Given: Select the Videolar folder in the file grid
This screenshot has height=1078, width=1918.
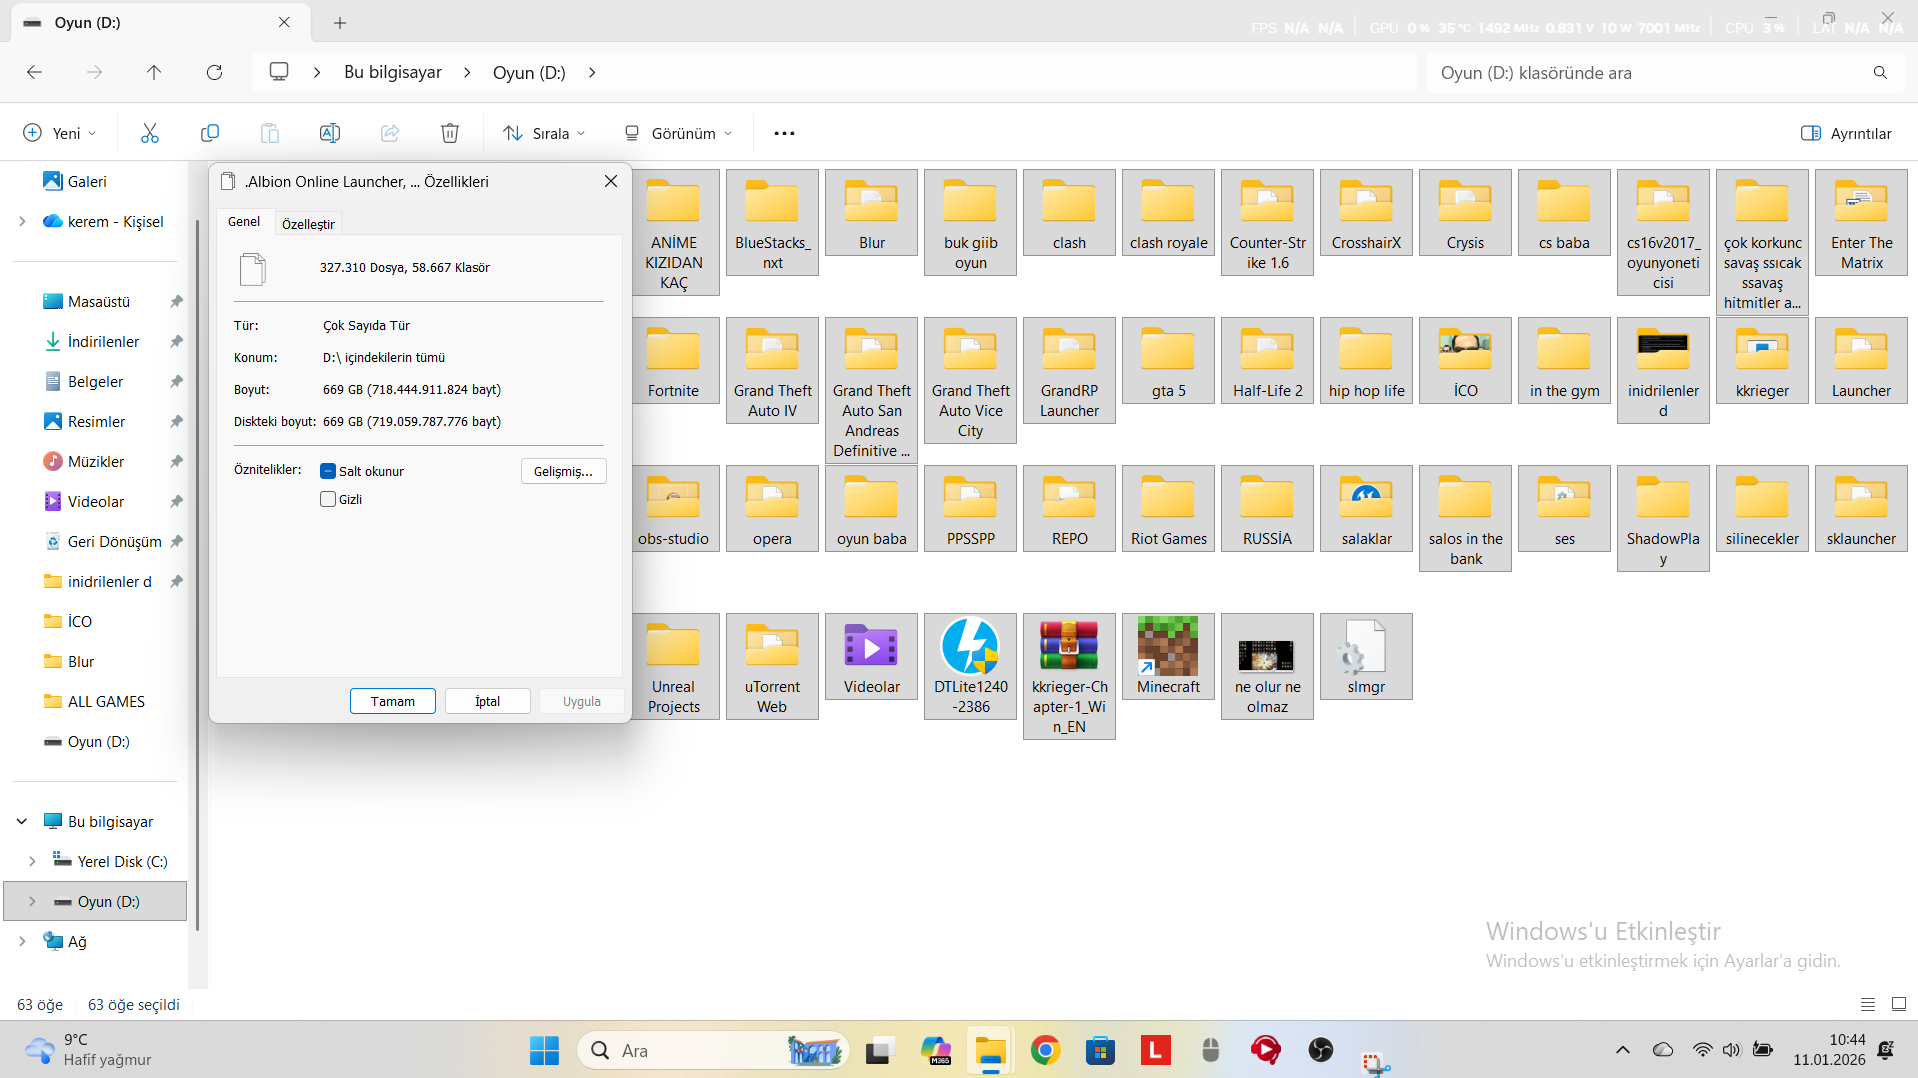Looking at the screenshot, I should tap(872, 657).
